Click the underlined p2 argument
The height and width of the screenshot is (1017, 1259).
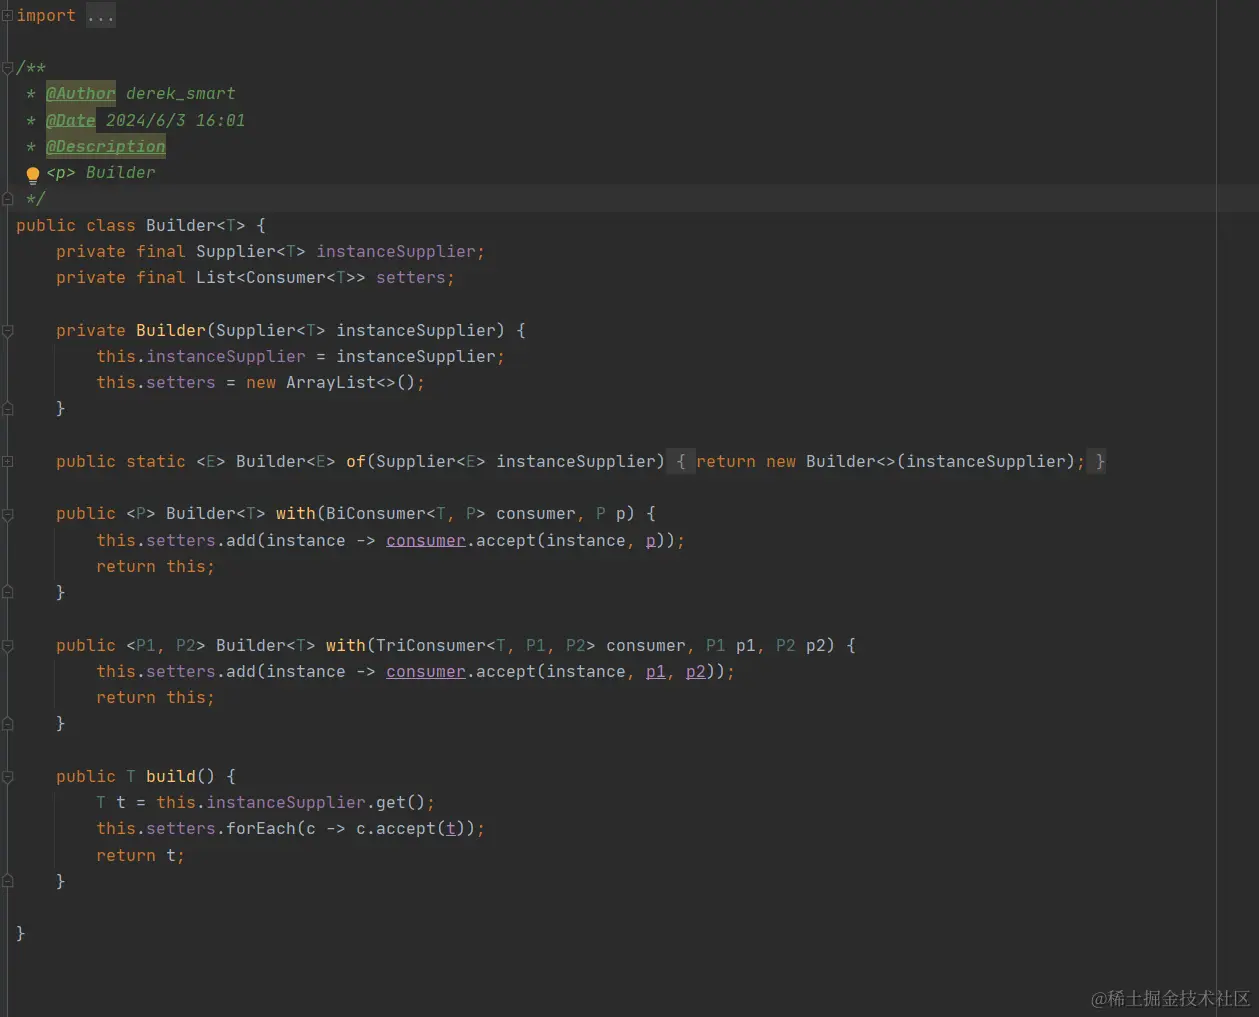696,671
